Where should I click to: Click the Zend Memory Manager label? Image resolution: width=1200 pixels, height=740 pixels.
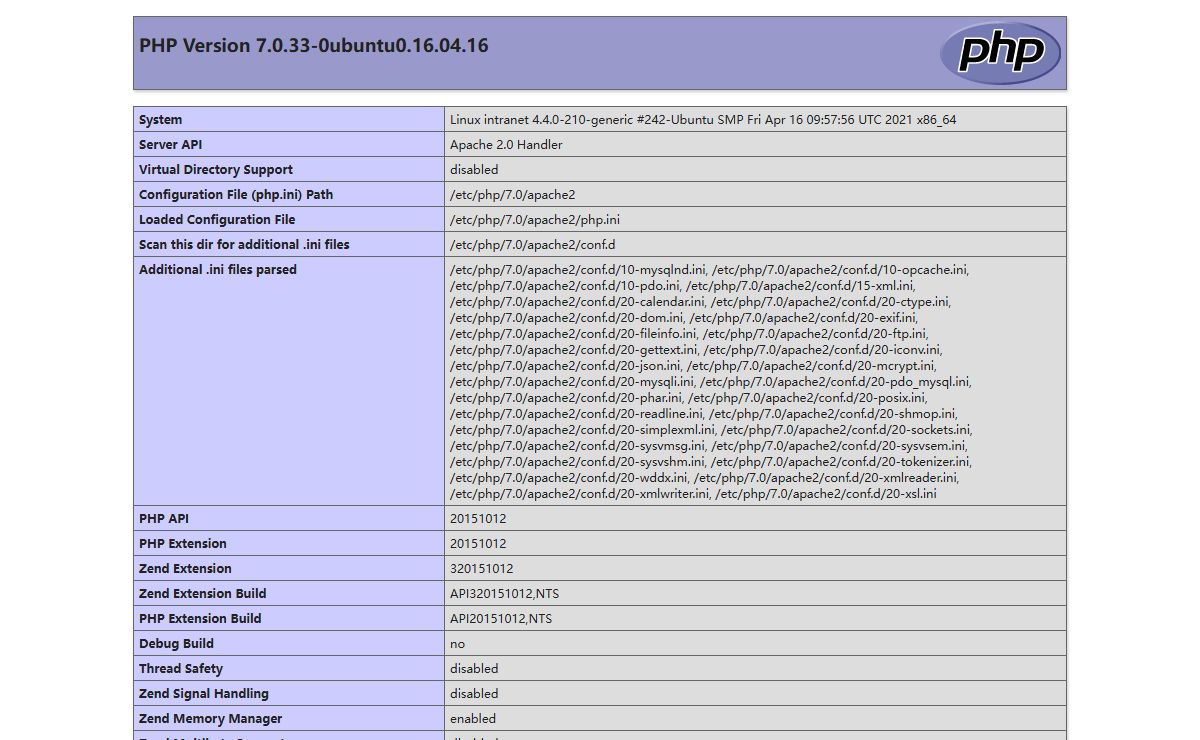[x=211, y=718]
